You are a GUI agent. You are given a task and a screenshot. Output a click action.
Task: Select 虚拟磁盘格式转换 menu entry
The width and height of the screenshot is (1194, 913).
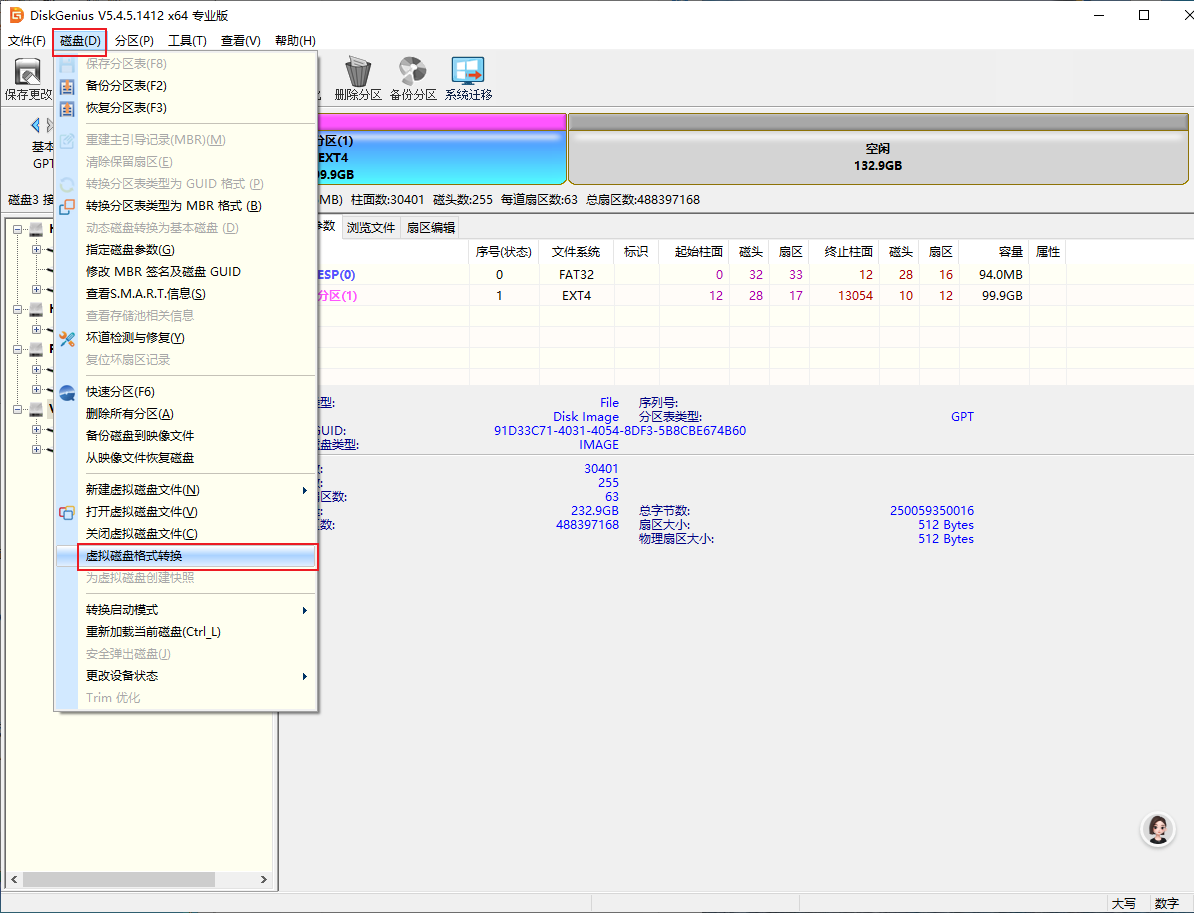(x=187, y=556)
